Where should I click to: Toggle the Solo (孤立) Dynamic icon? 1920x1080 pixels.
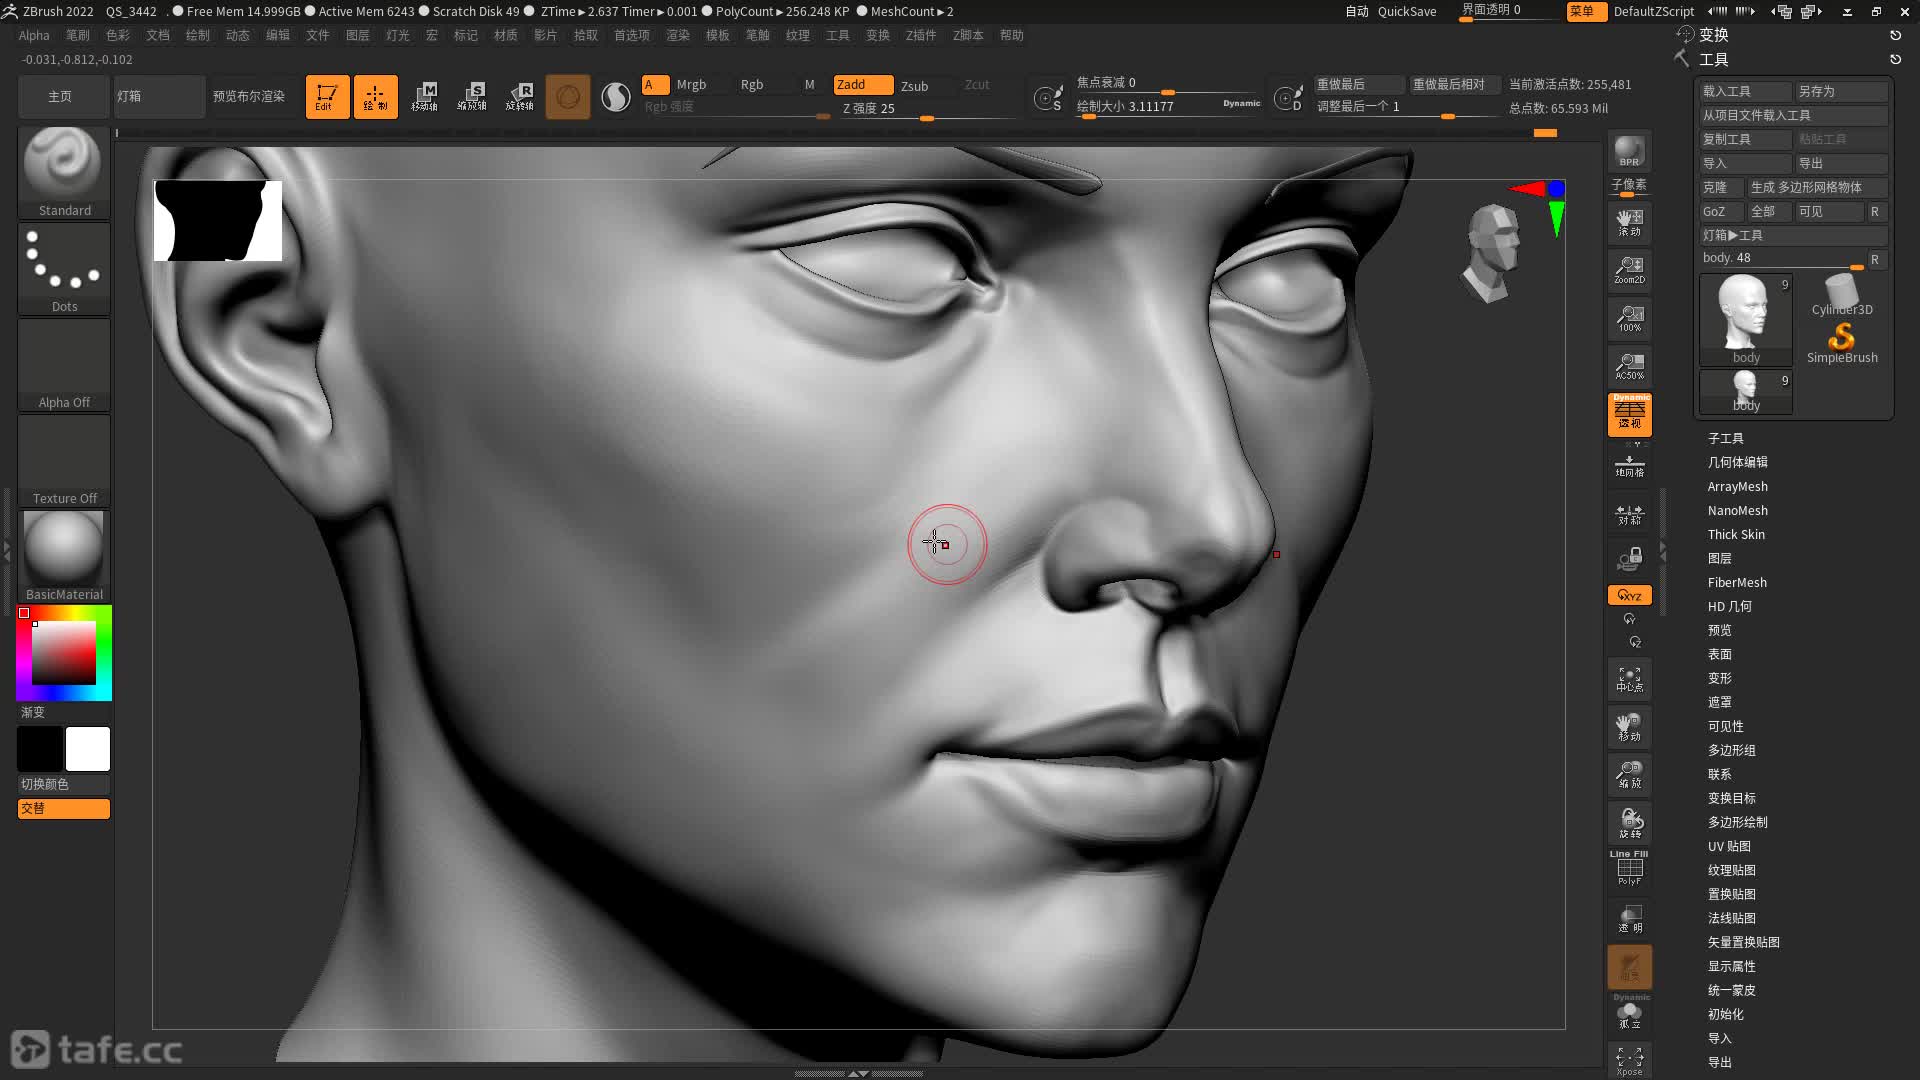coord(1629,1012)
